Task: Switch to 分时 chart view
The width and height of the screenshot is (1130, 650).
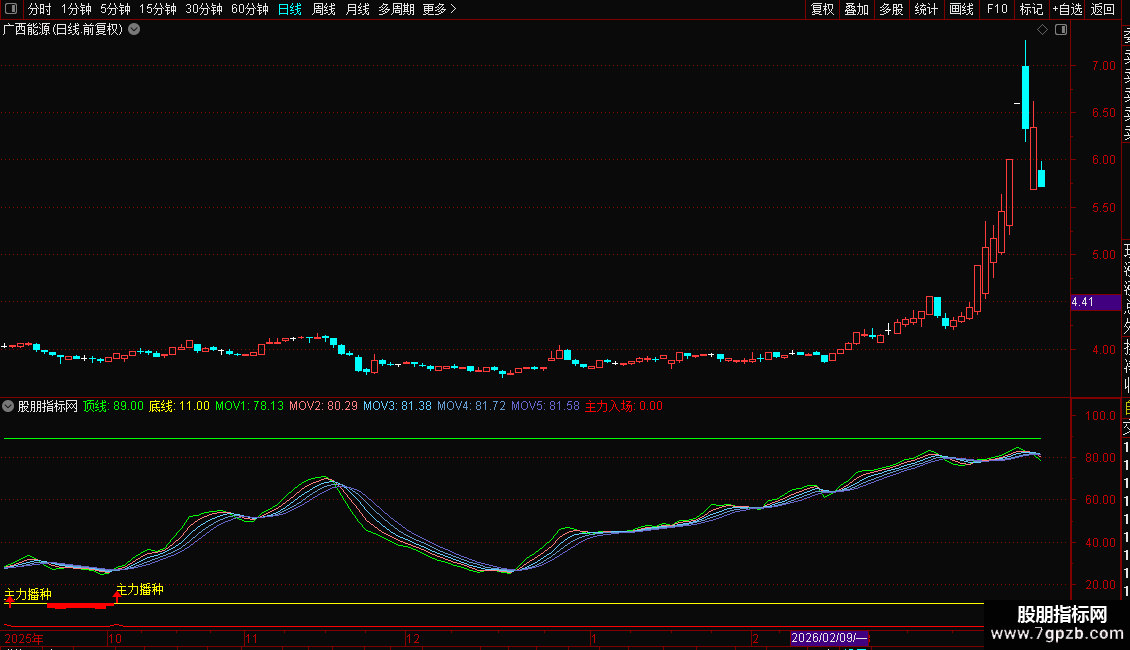Action: 39,9
